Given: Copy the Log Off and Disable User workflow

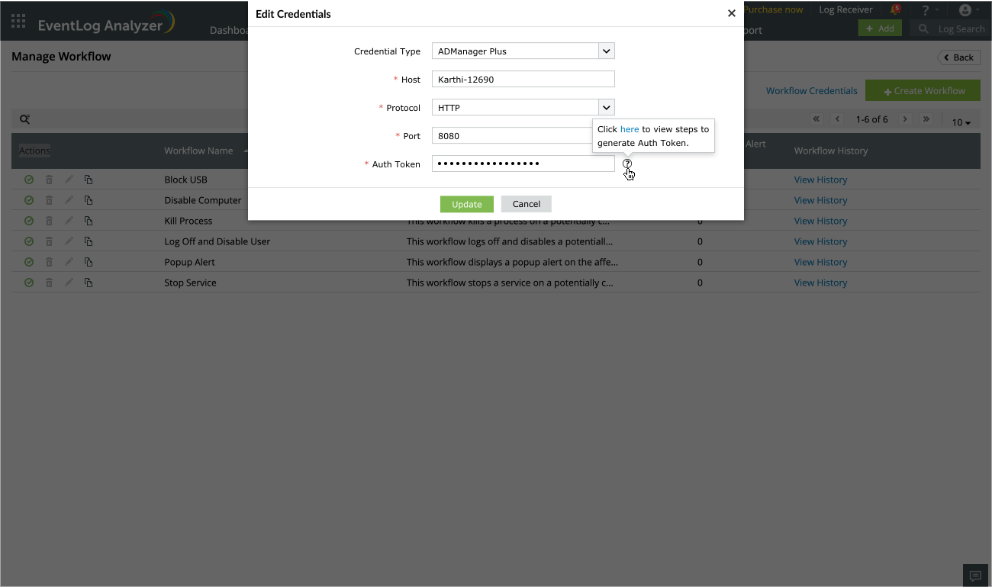Looking at the screenshot, I should [89, 241].
